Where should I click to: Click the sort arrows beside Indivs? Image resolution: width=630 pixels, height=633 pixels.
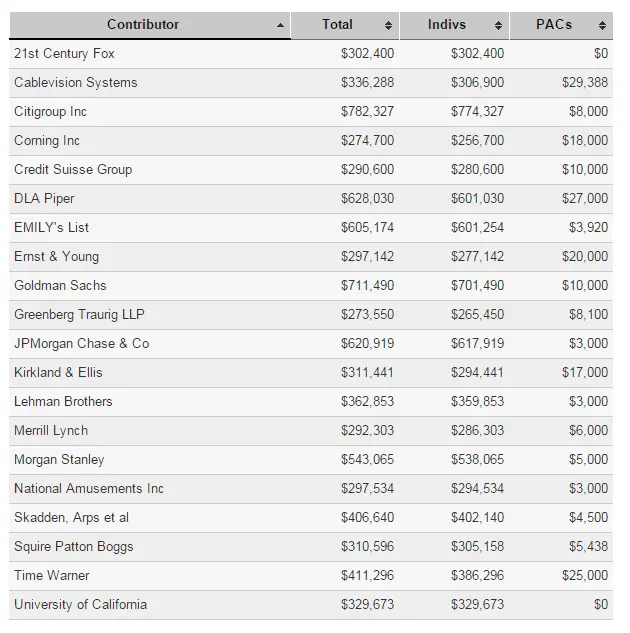pyautogui.click(x=498, y=26)
